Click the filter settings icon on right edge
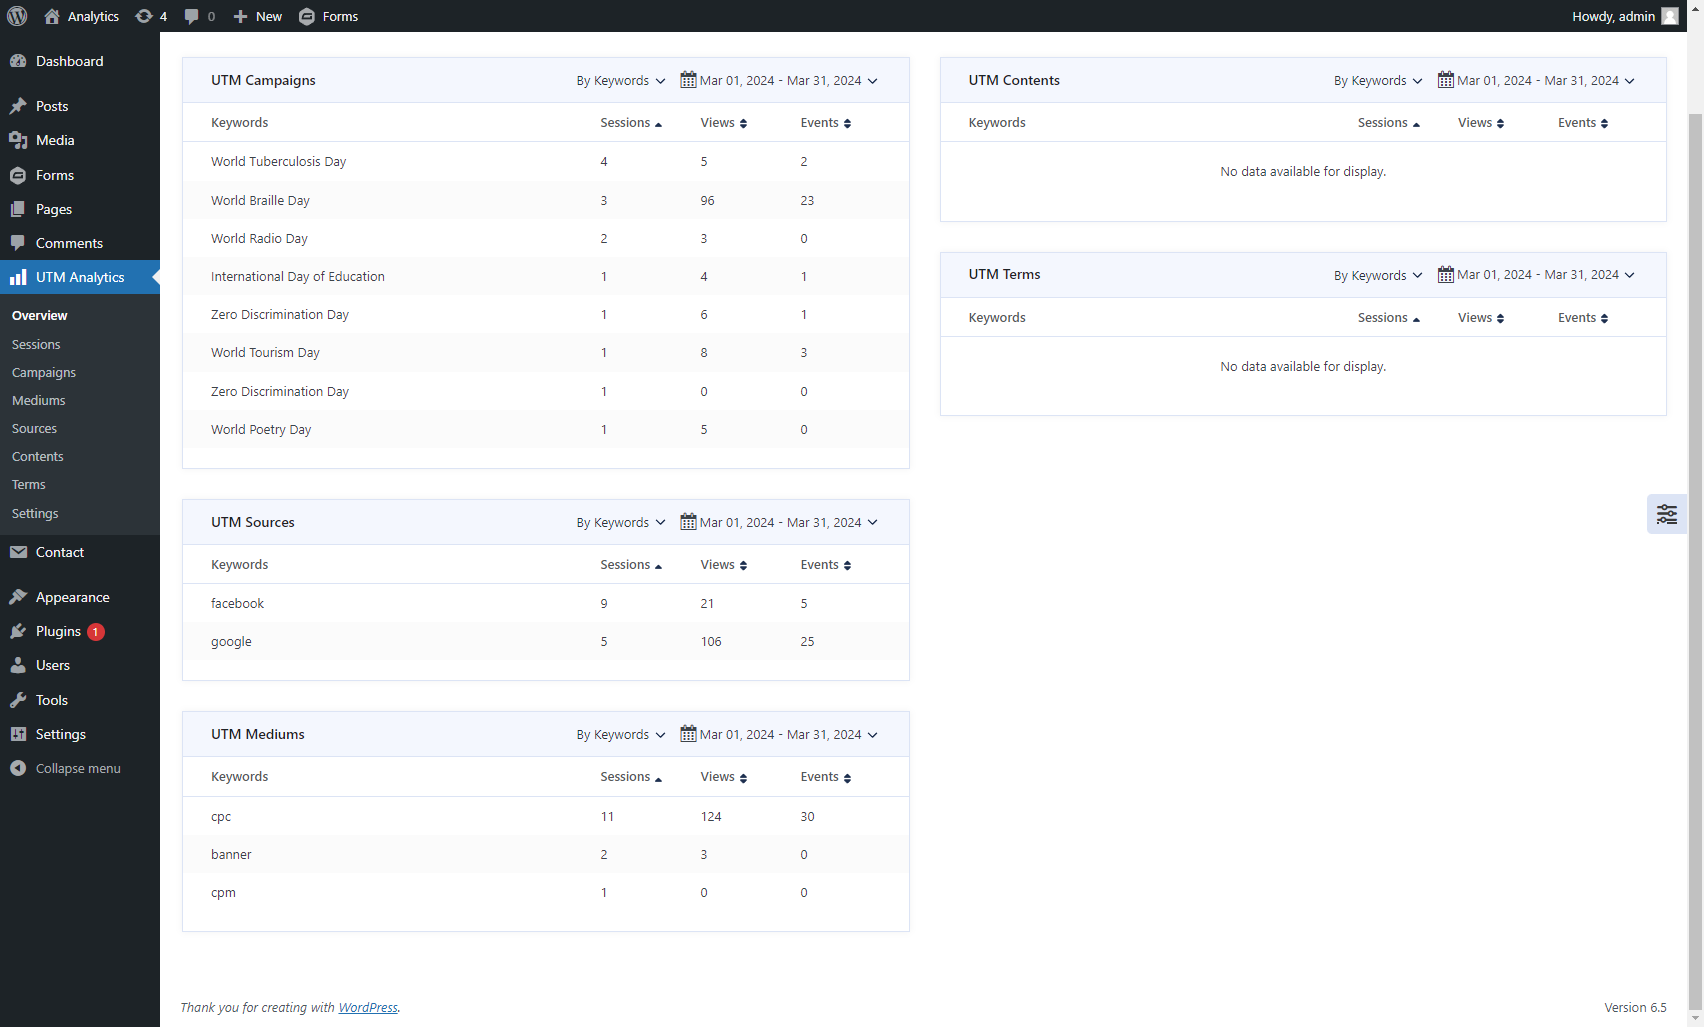The image size is (1704, 1027). [1666, 514]
